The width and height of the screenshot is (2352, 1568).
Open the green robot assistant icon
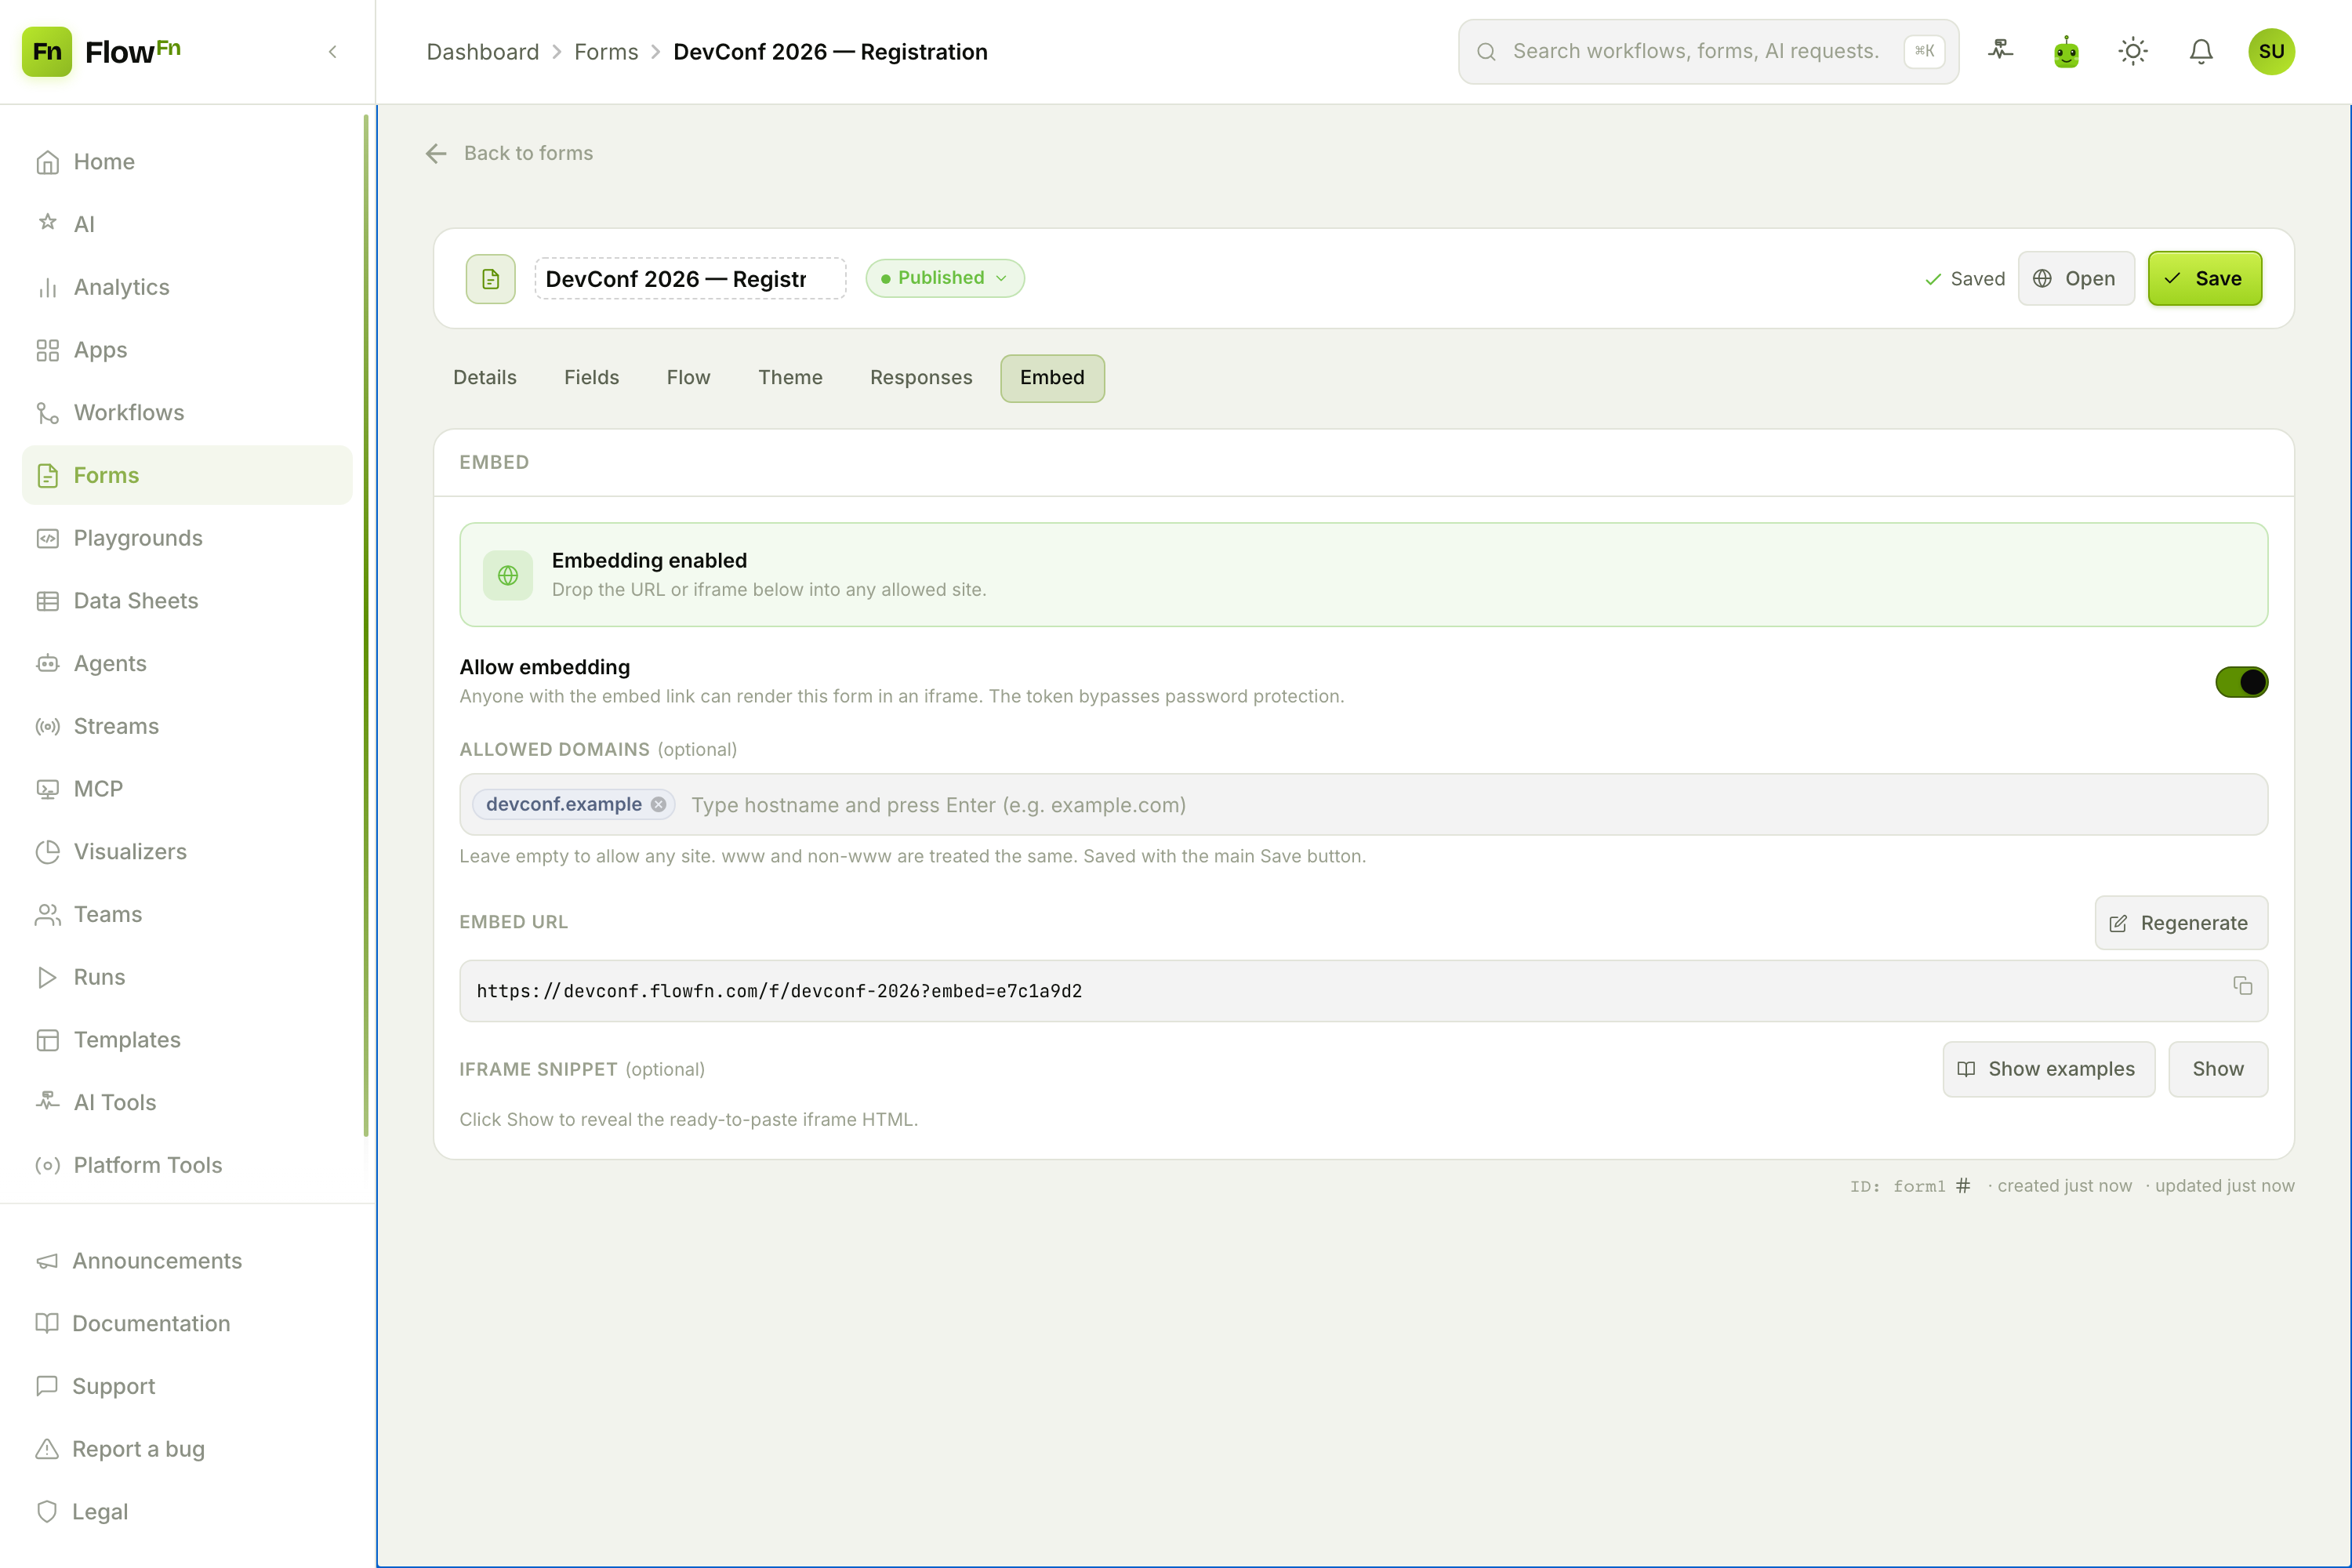[2066, 51]
